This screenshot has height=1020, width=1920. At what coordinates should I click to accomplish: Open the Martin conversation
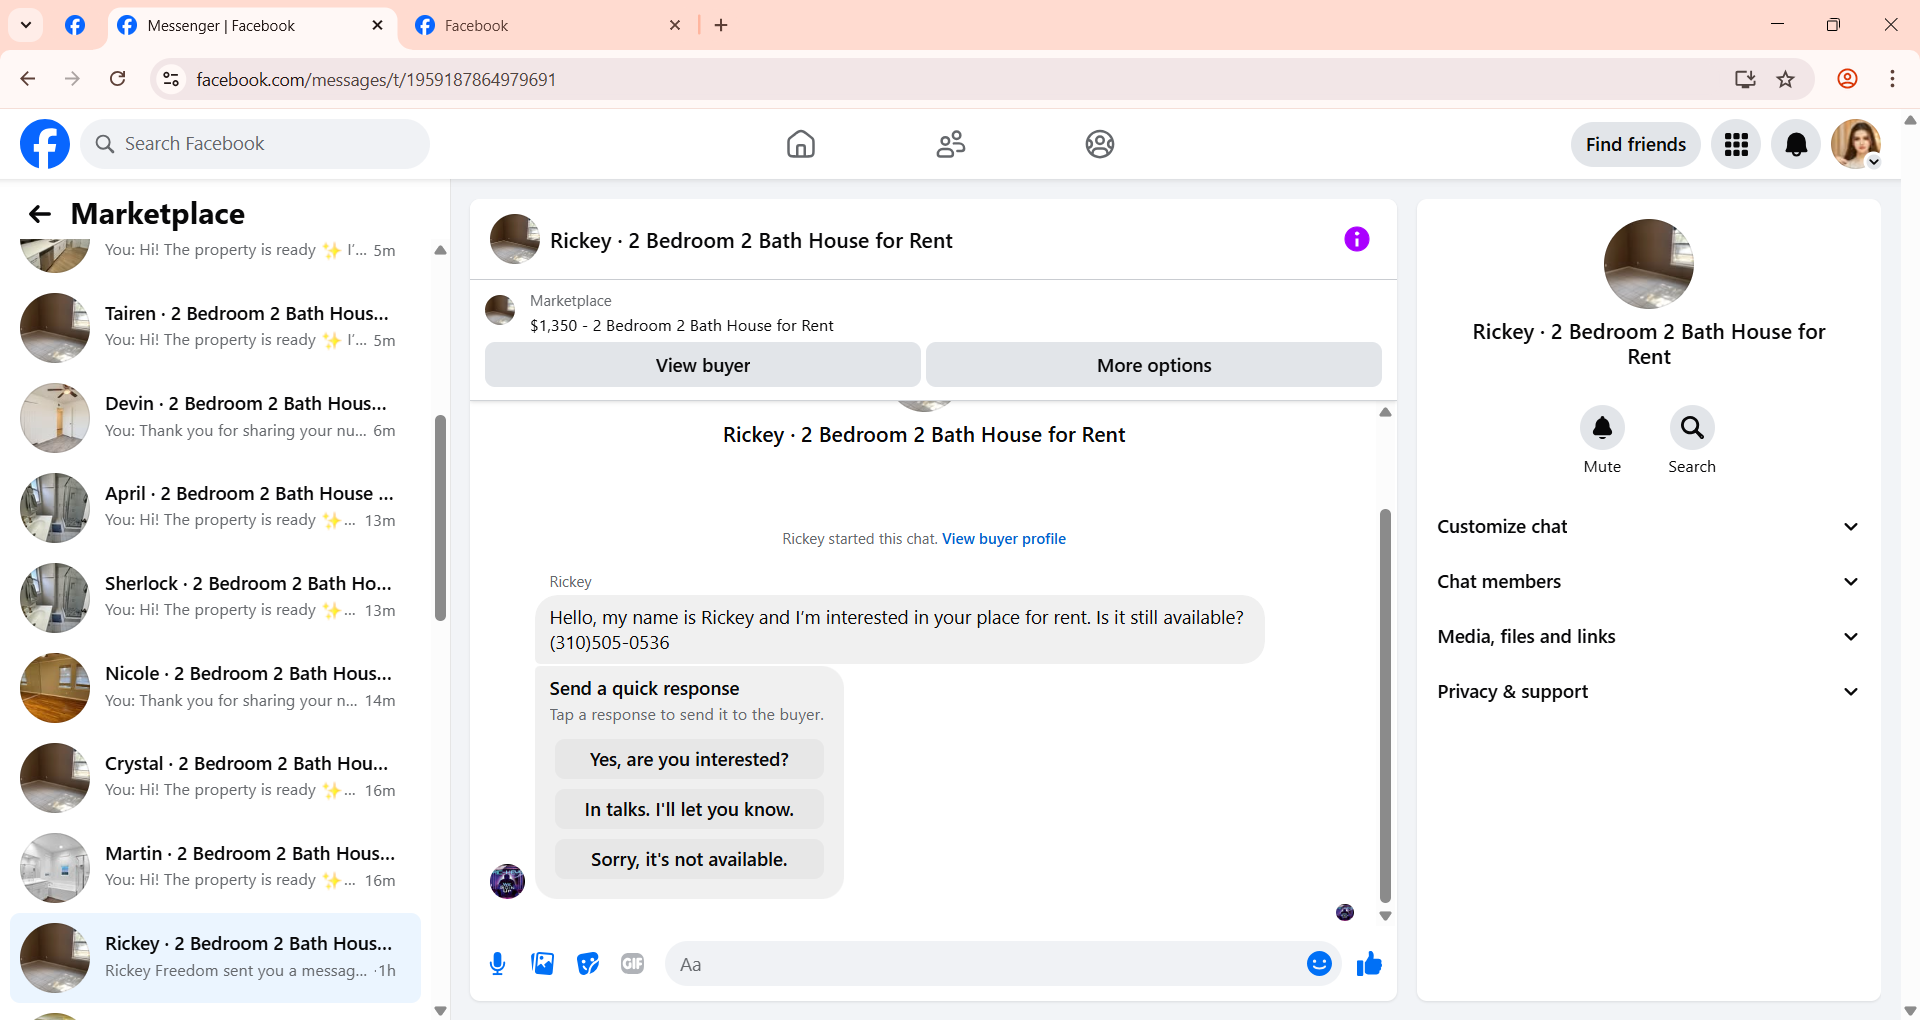tap(215, 868)
